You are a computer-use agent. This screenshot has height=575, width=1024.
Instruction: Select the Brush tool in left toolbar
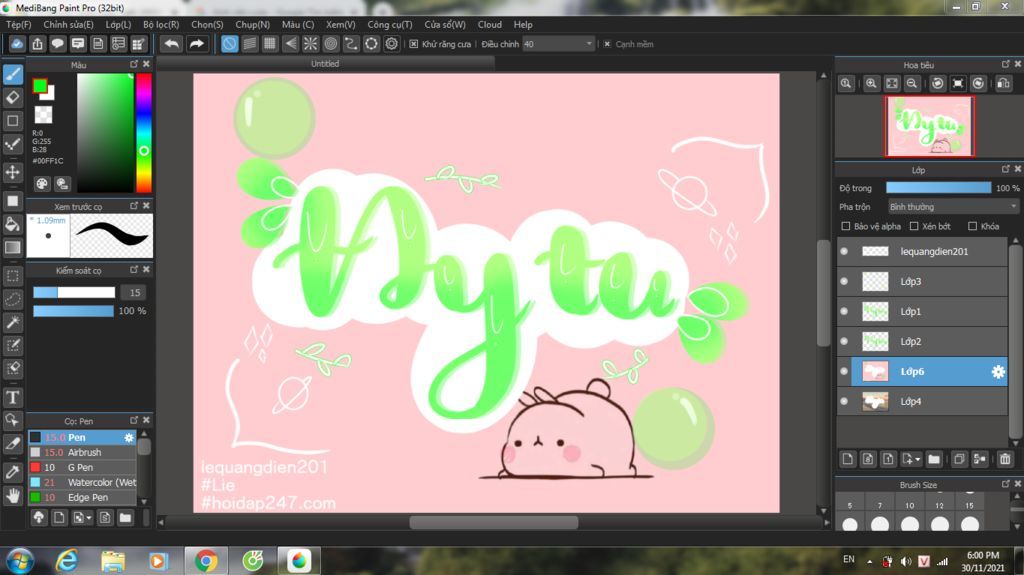click(12, 74)
